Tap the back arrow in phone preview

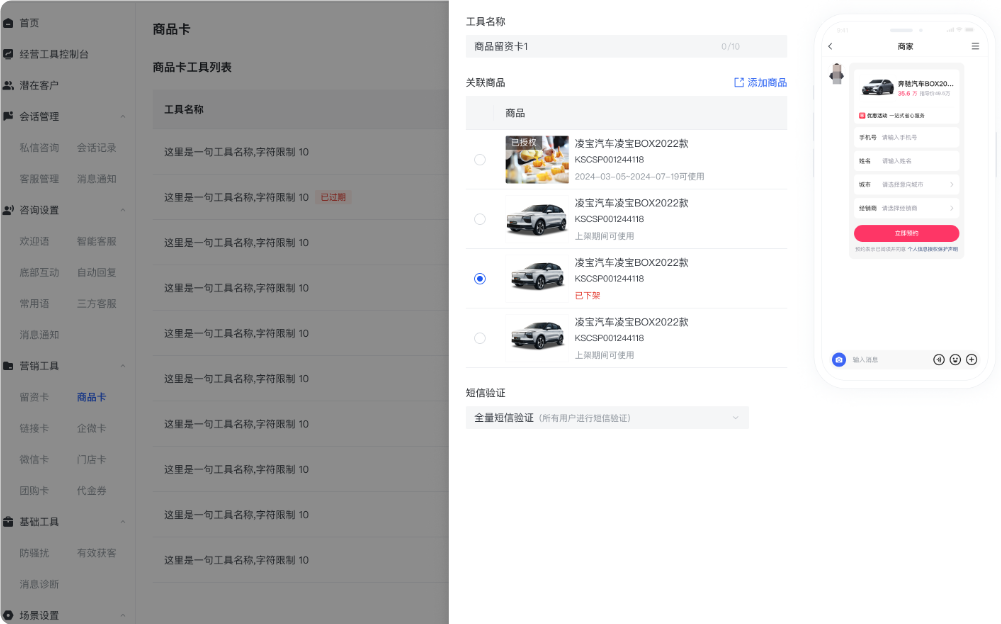click(x=831, y=46)
